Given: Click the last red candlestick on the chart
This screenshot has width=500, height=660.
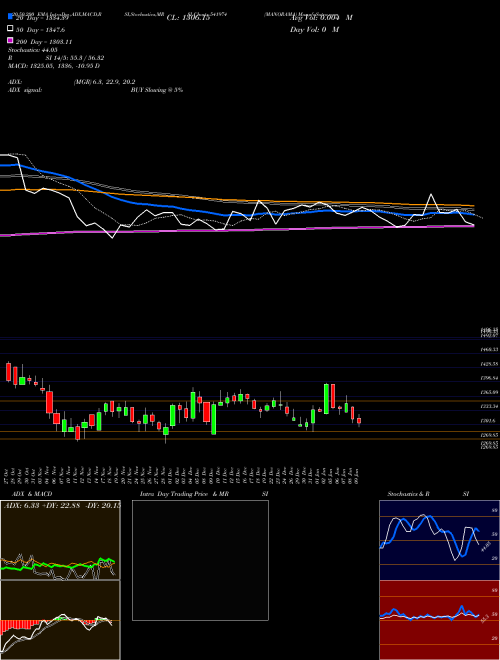Looking at the screenshot, I should [359, 420].
